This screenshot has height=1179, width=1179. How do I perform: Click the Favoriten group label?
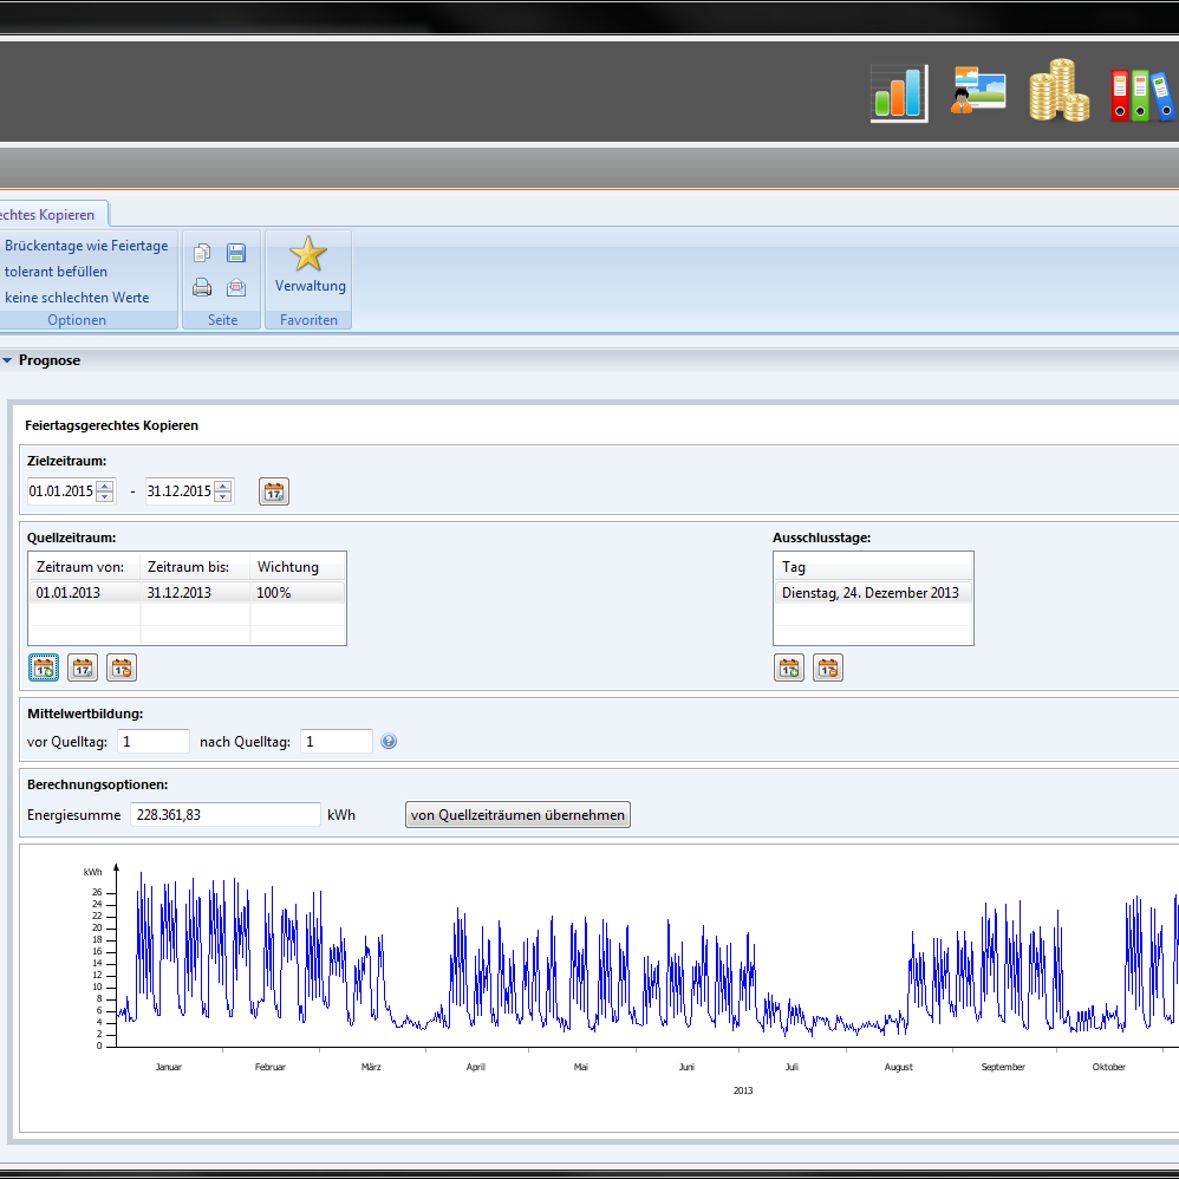(x=308, y=320)
